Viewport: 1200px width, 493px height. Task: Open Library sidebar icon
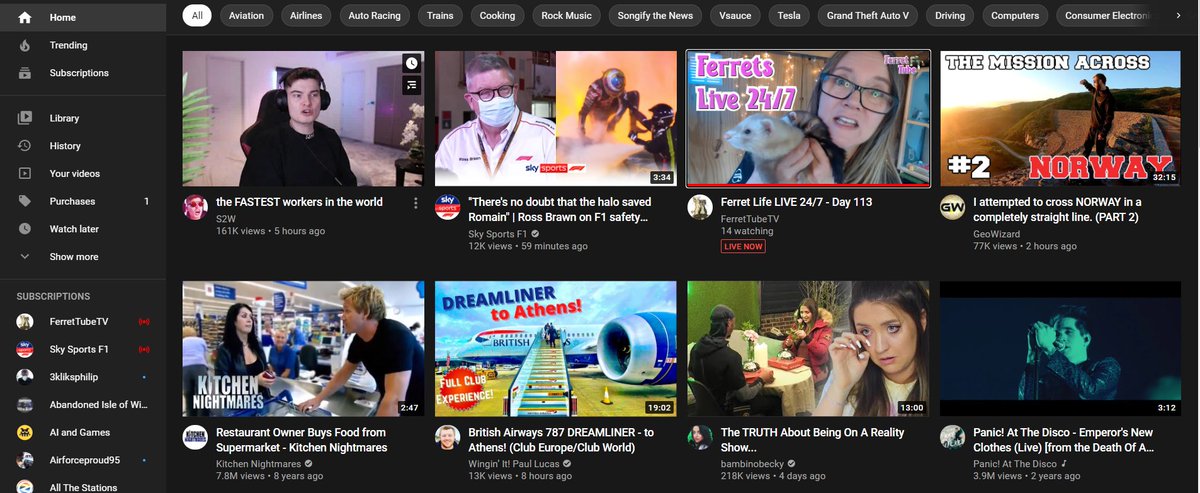25,118
